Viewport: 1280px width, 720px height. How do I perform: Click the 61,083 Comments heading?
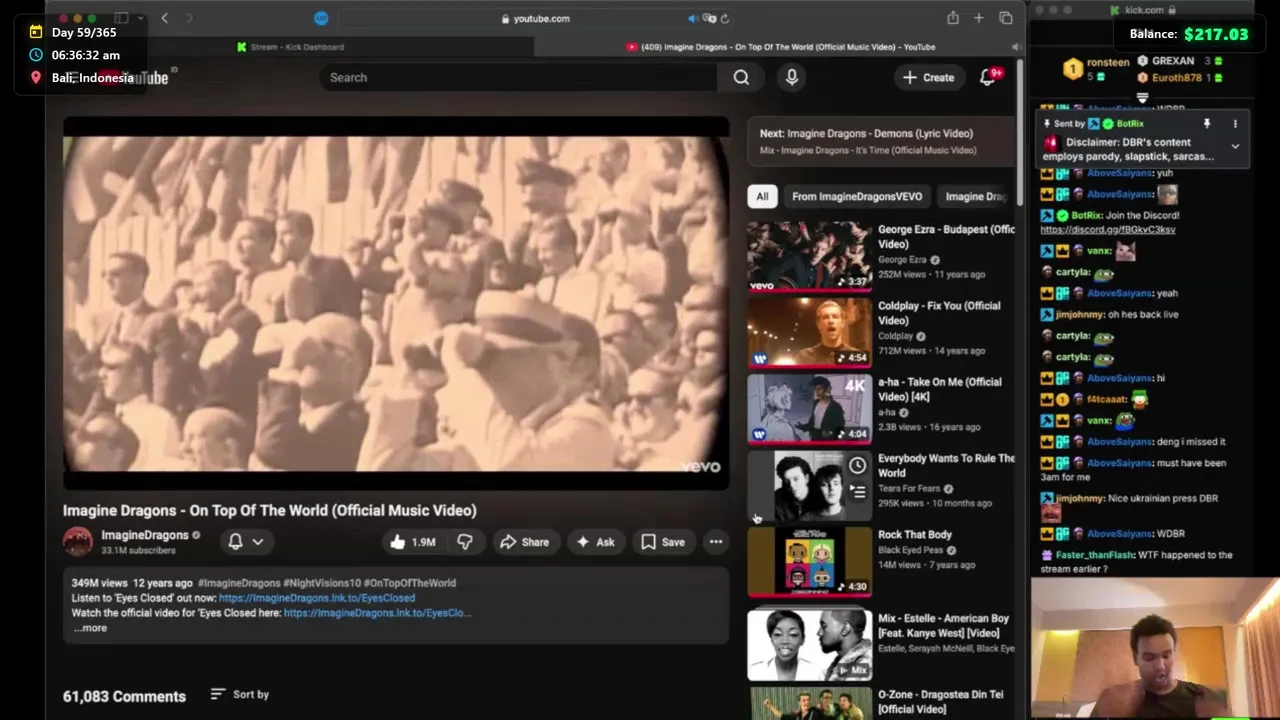[124, 696]
